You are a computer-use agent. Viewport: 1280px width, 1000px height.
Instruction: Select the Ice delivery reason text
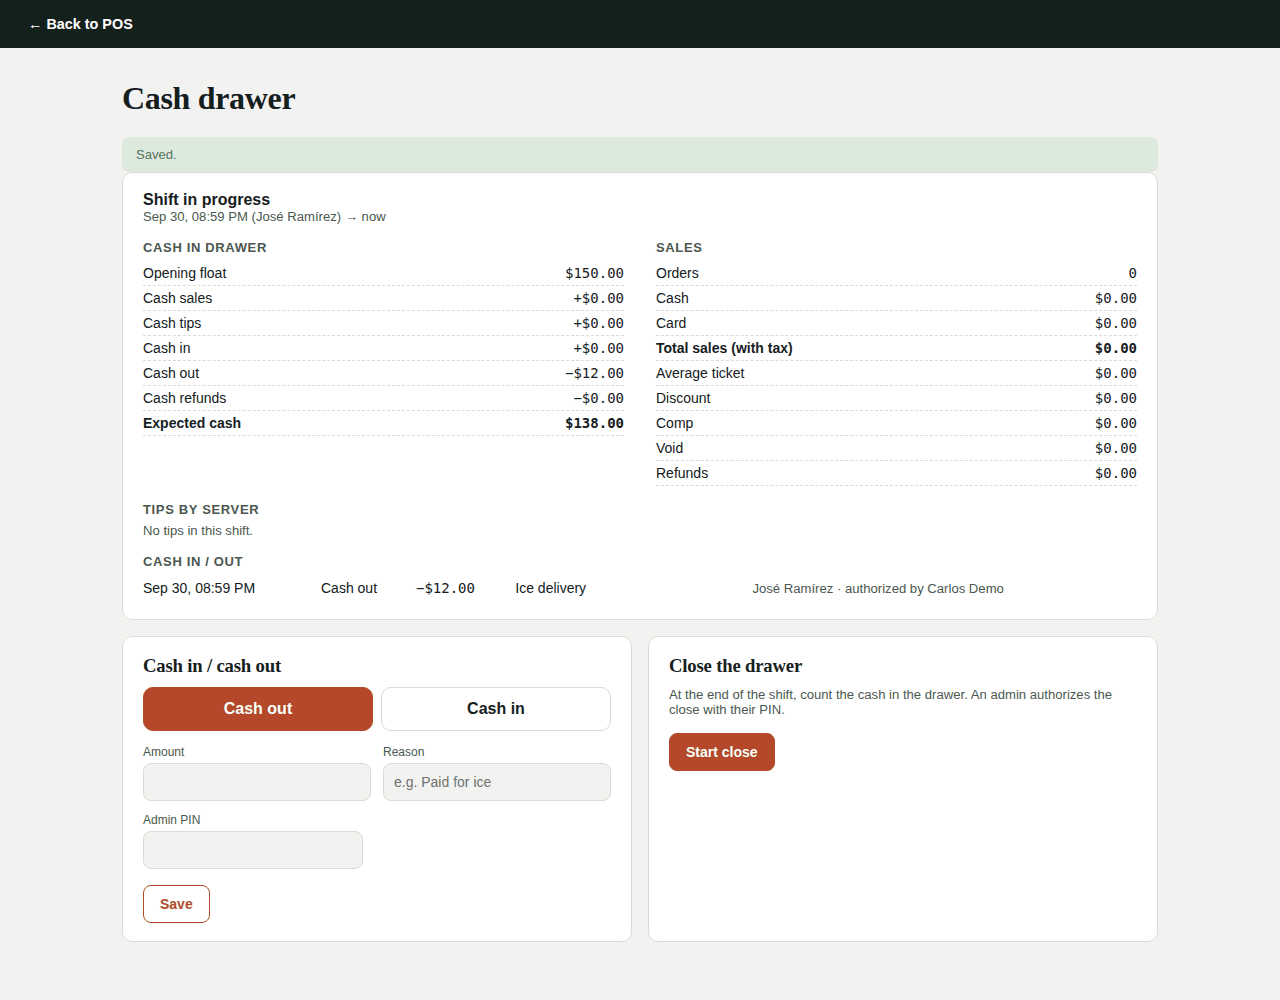click(551, 588)
